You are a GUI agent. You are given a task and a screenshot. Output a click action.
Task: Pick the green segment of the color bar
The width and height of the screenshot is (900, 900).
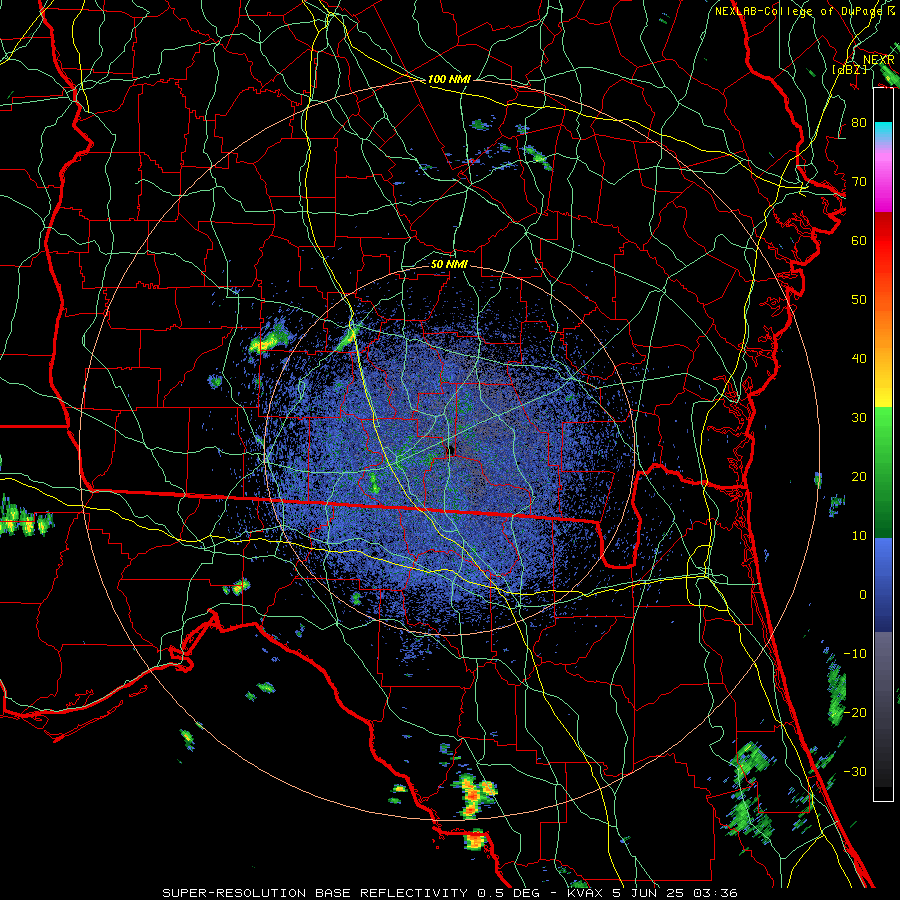pos(883,471)
